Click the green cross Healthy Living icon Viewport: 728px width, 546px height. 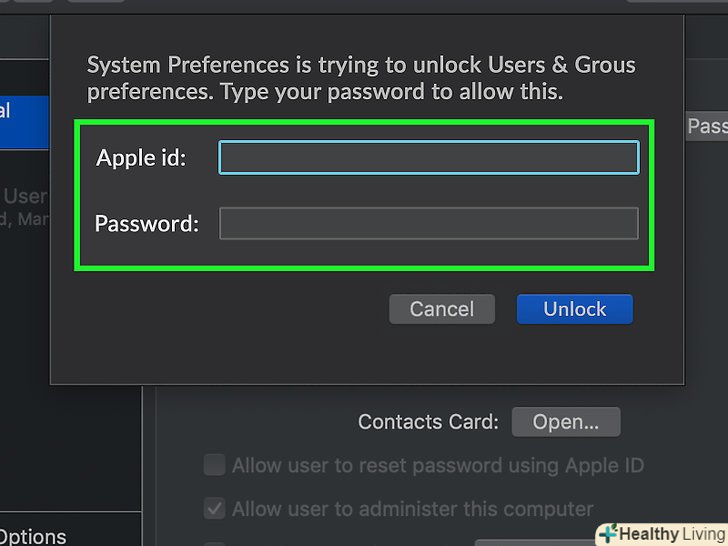click(609, 534)
